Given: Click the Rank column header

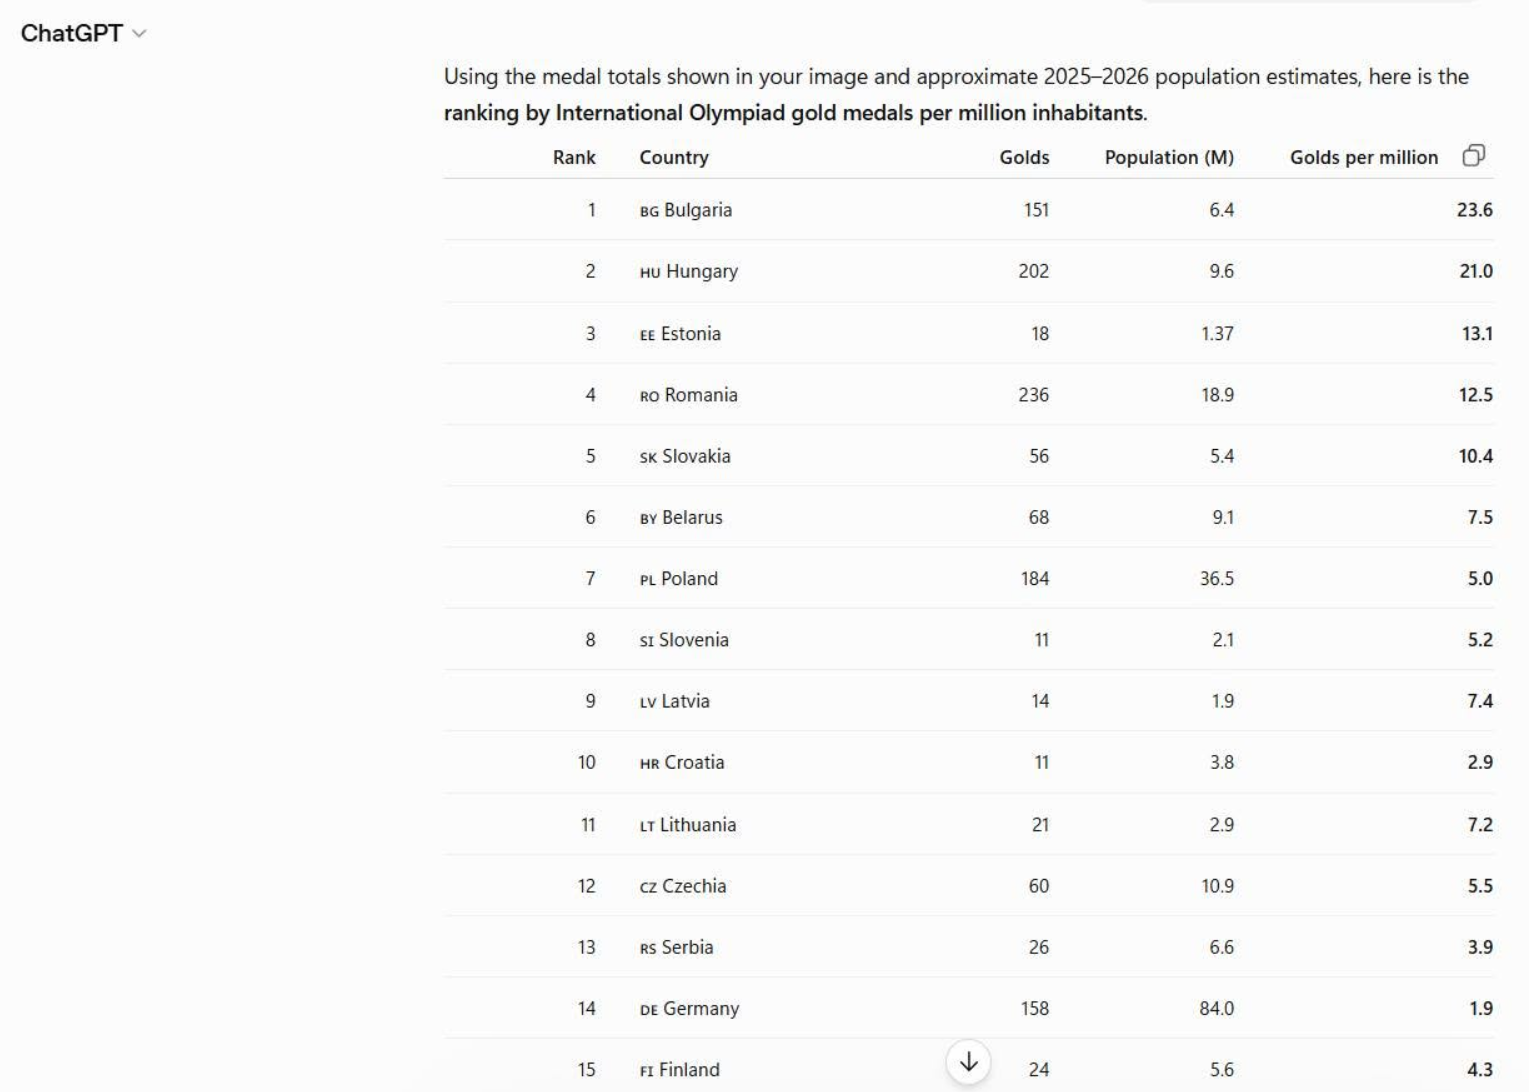Looking at the screenshot, I should click(x=574, y=157).
